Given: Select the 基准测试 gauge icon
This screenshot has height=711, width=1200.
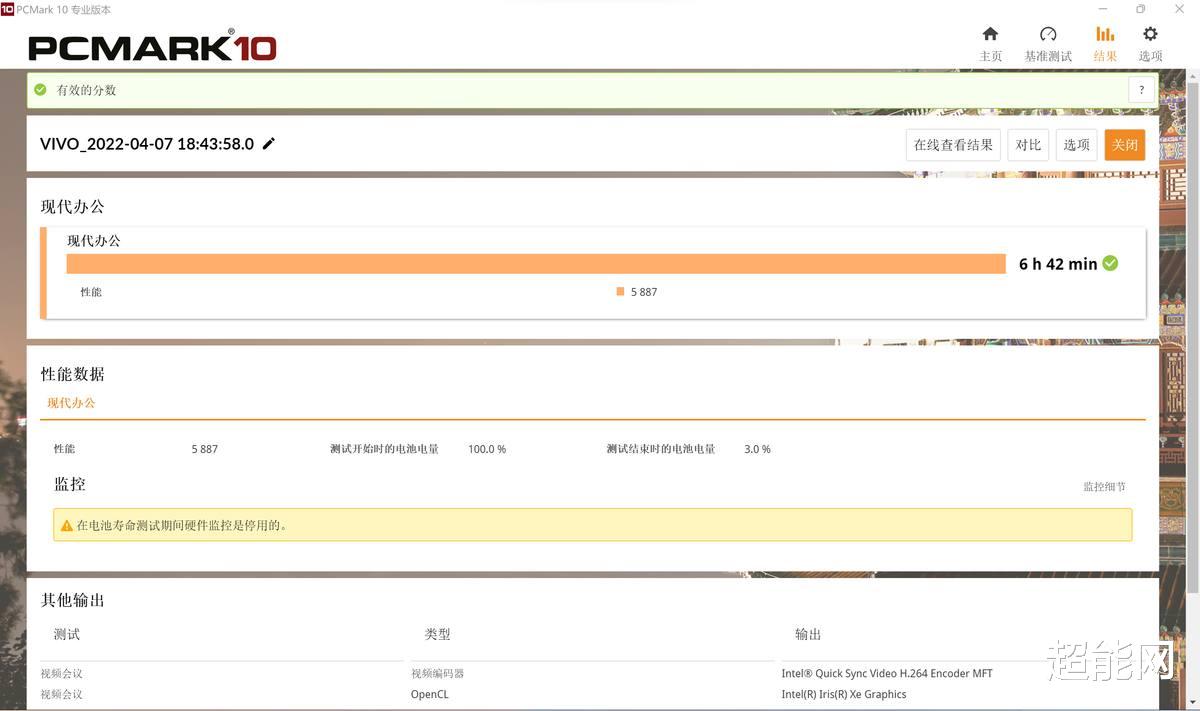Looking at the screenshot, I should tap(1048, 33).
